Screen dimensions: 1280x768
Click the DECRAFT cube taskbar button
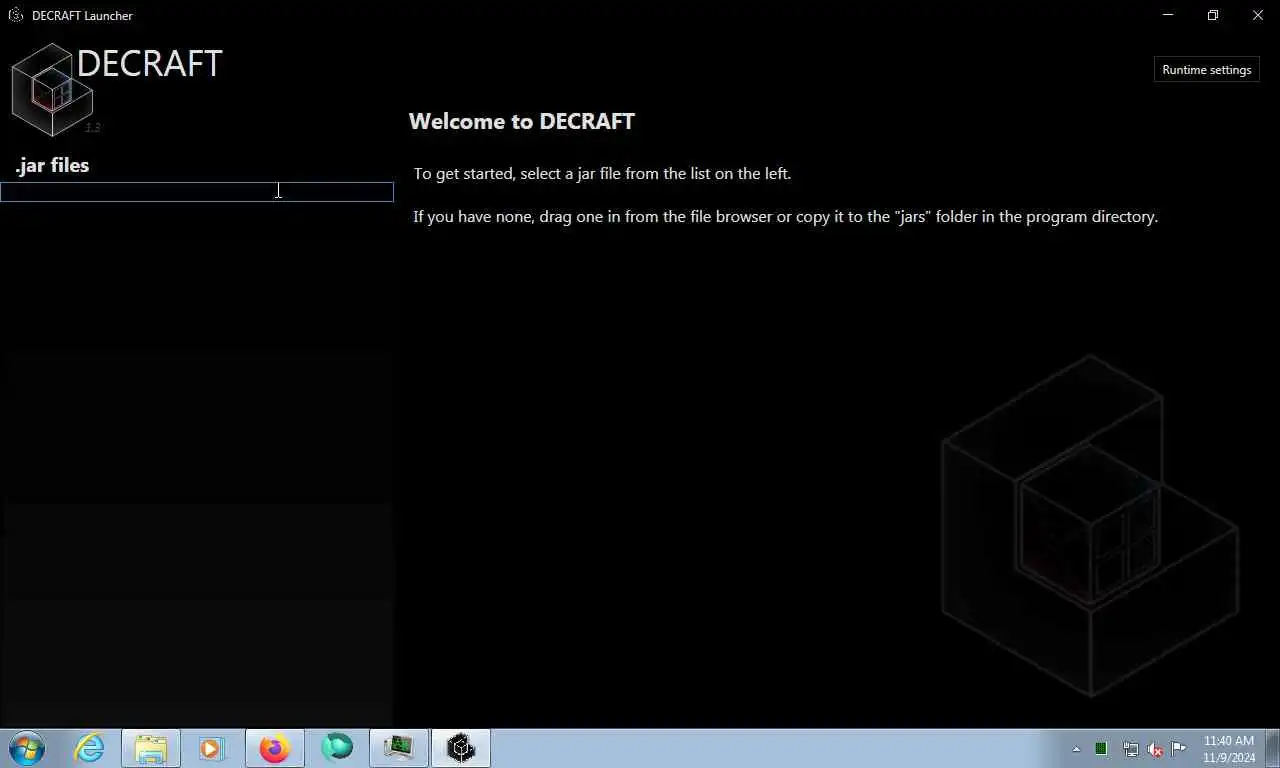(x=461, y=748)
